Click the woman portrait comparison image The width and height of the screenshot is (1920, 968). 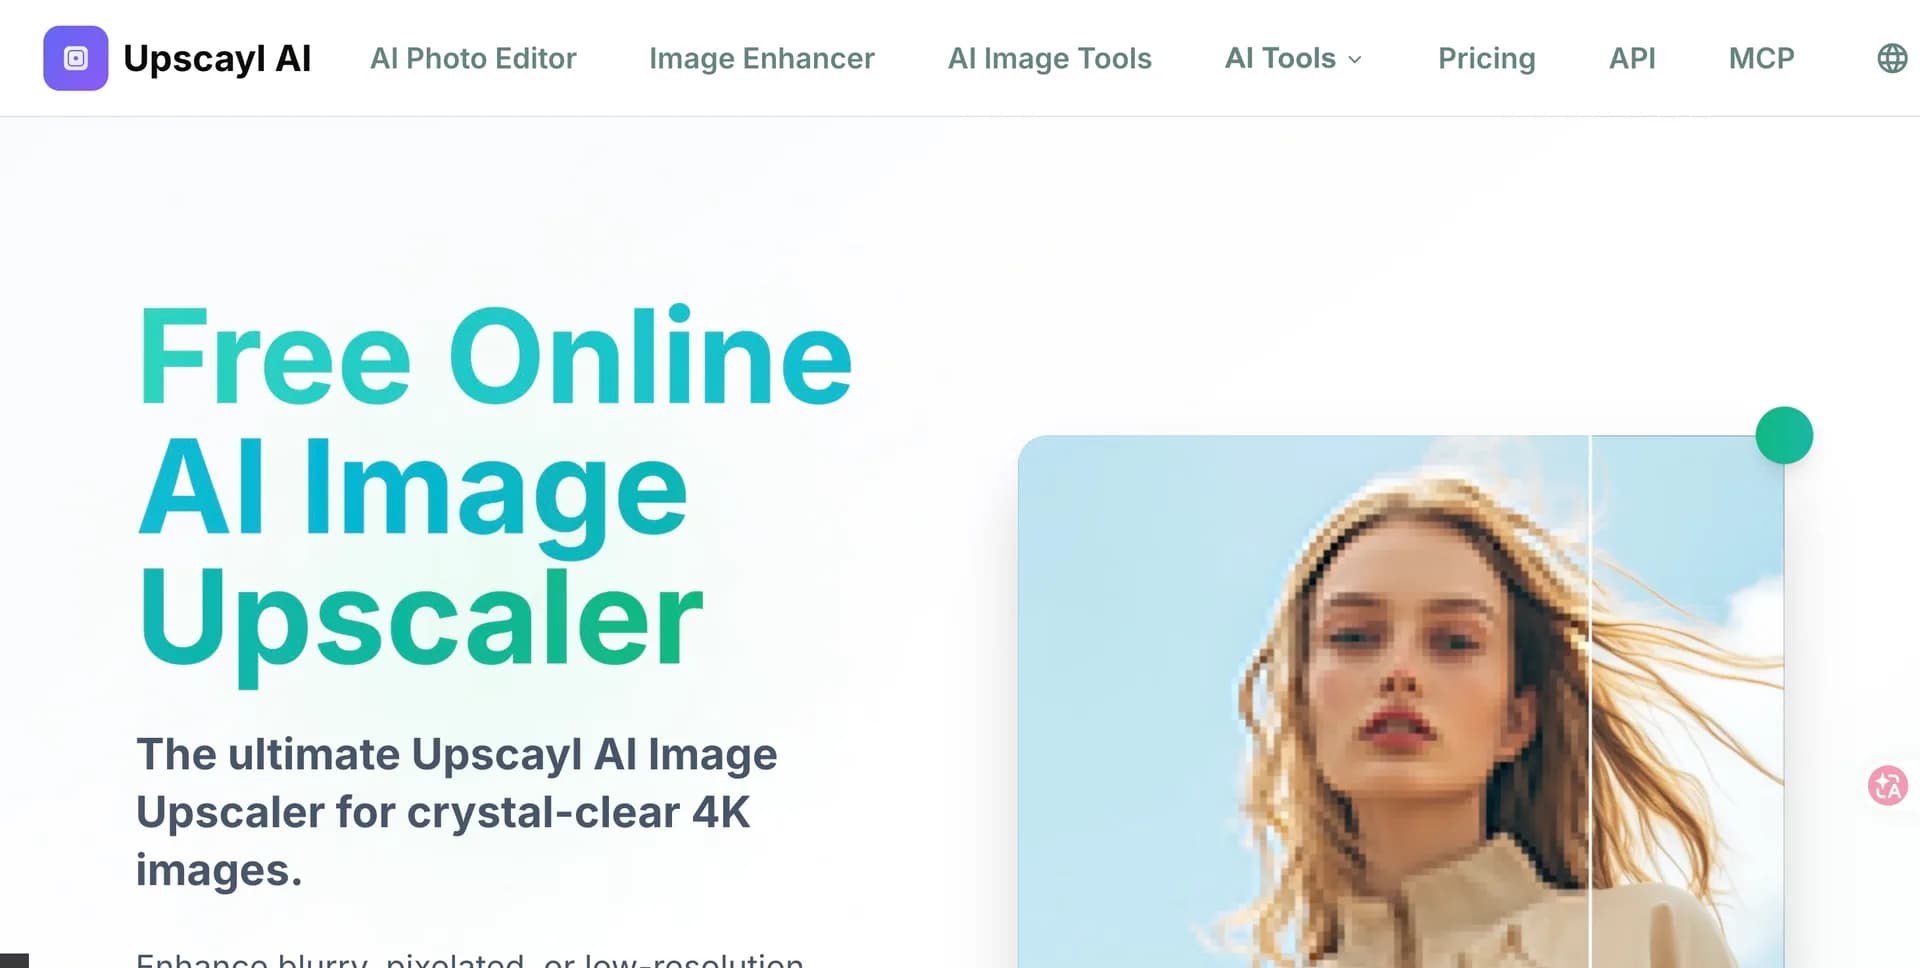pyautogui.click(x=1401, y=701)
